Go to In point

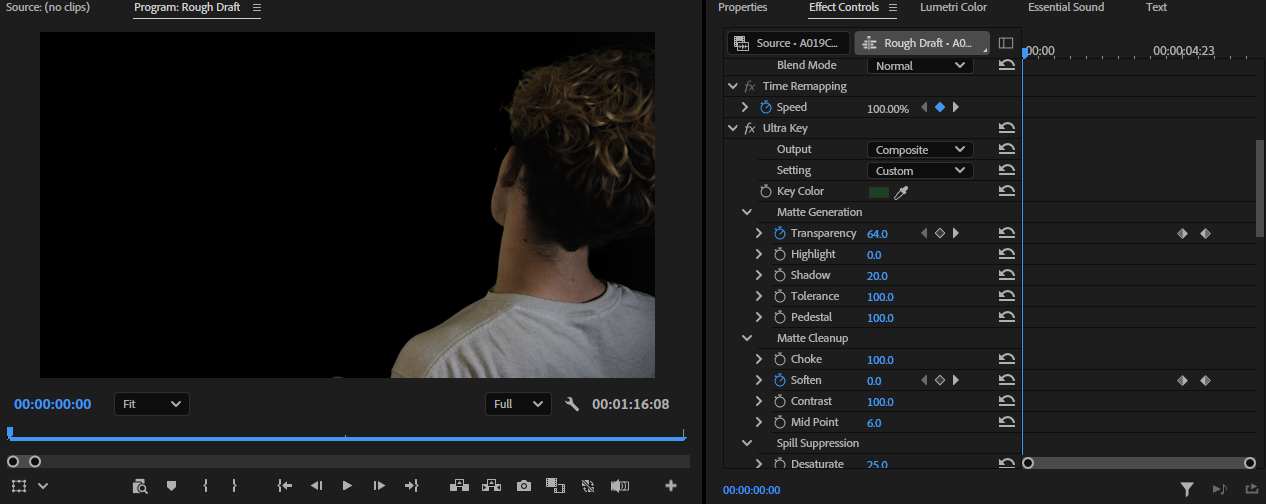[285, 486]
